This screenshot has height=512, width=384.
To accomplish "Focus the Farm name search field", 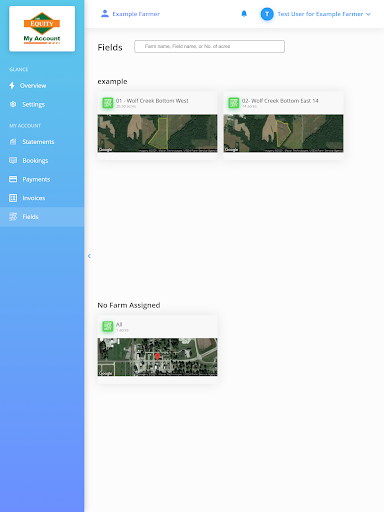I will (209, 46).
